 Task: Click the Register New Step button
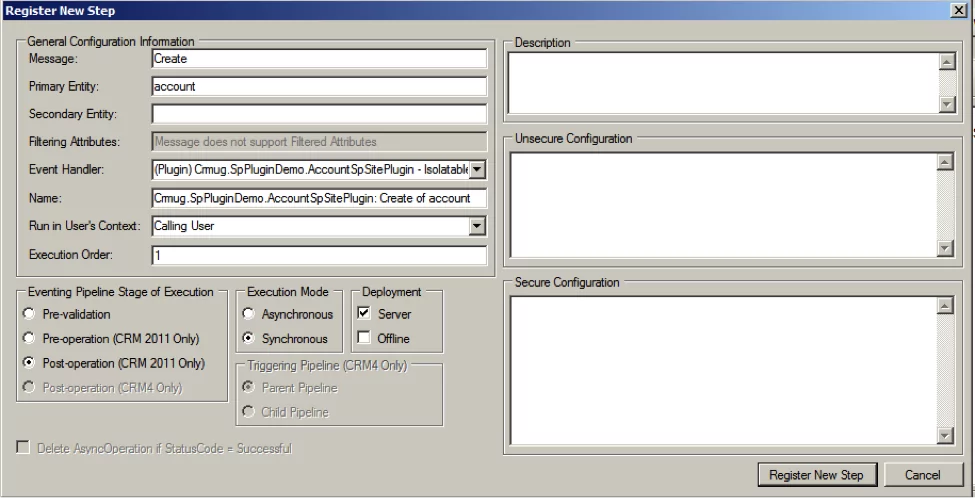coord(816,475)
